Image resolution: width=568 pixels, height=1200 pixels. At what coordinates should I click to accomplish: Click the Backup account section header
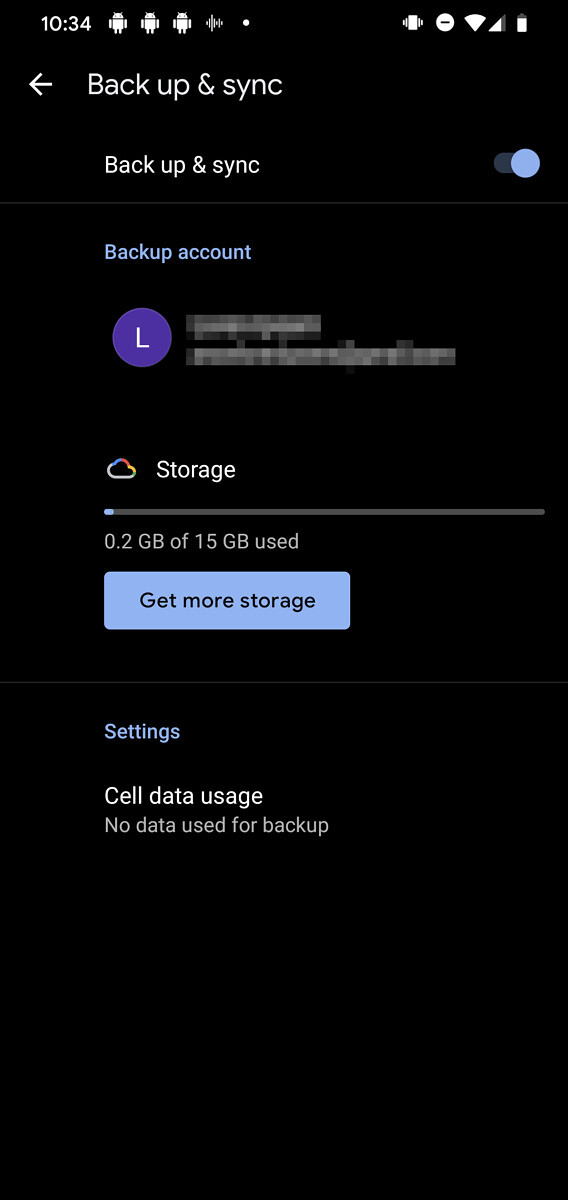click(178, 252)
